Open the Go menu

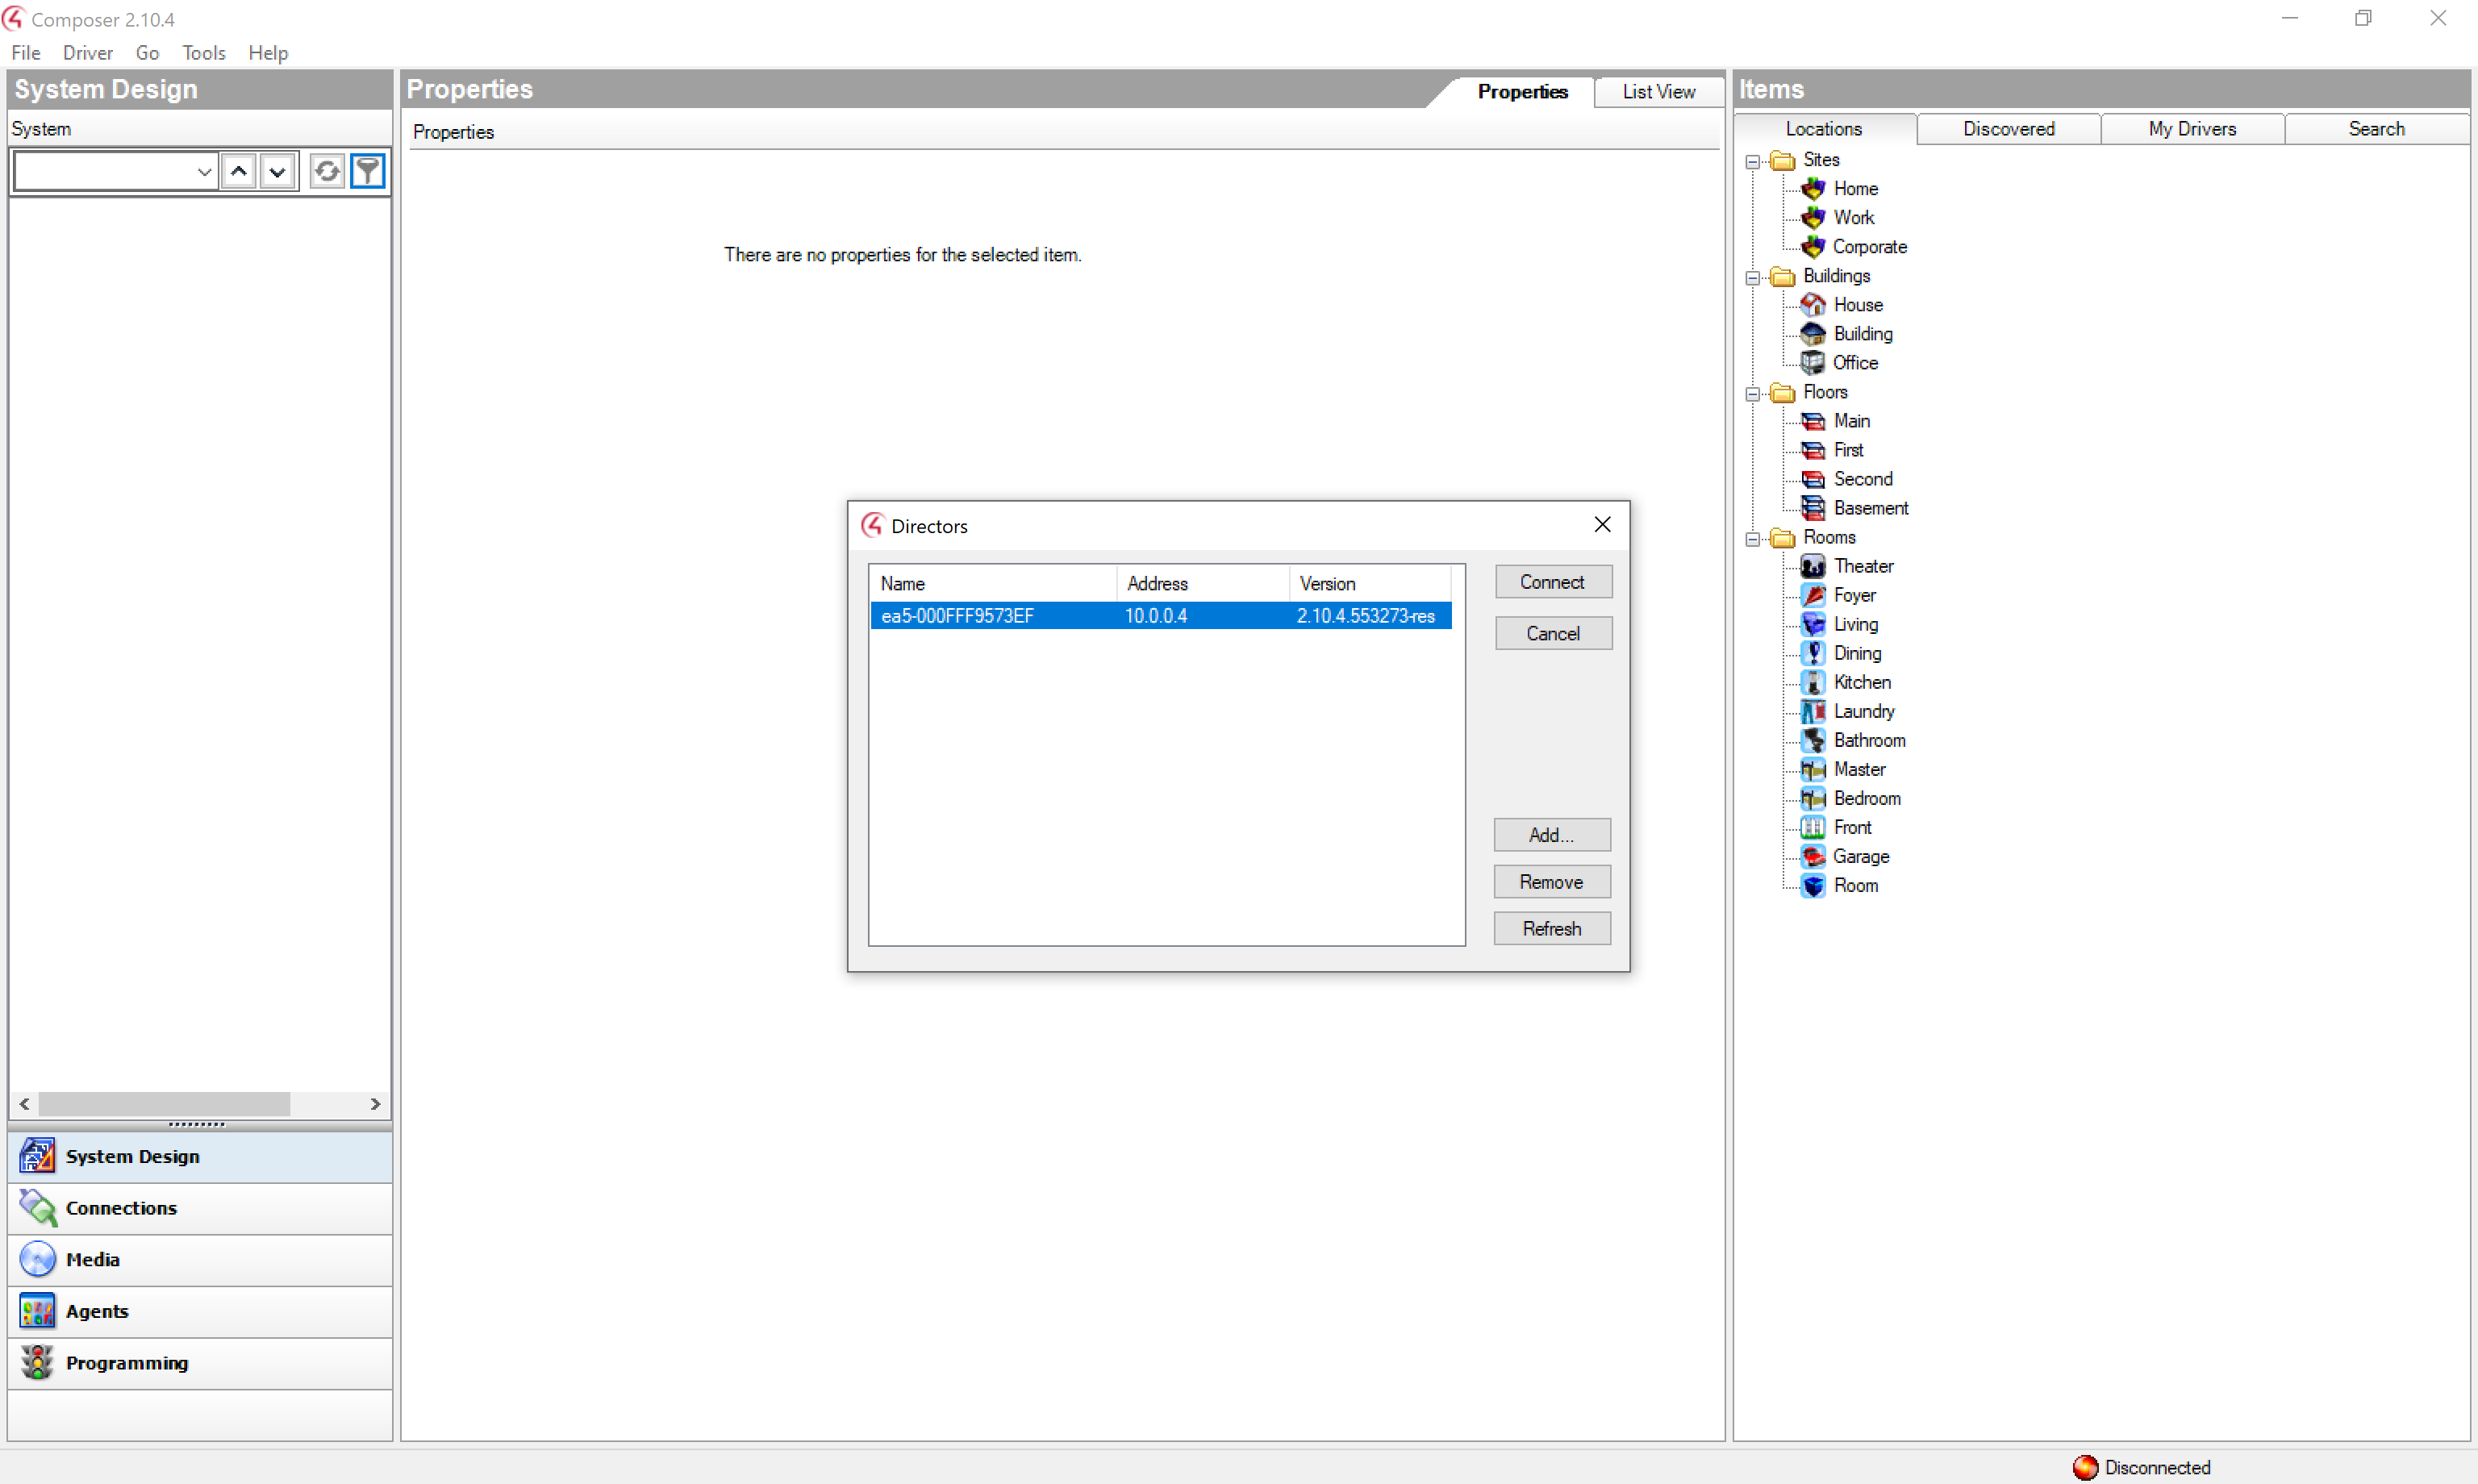(x=147, y=53)
